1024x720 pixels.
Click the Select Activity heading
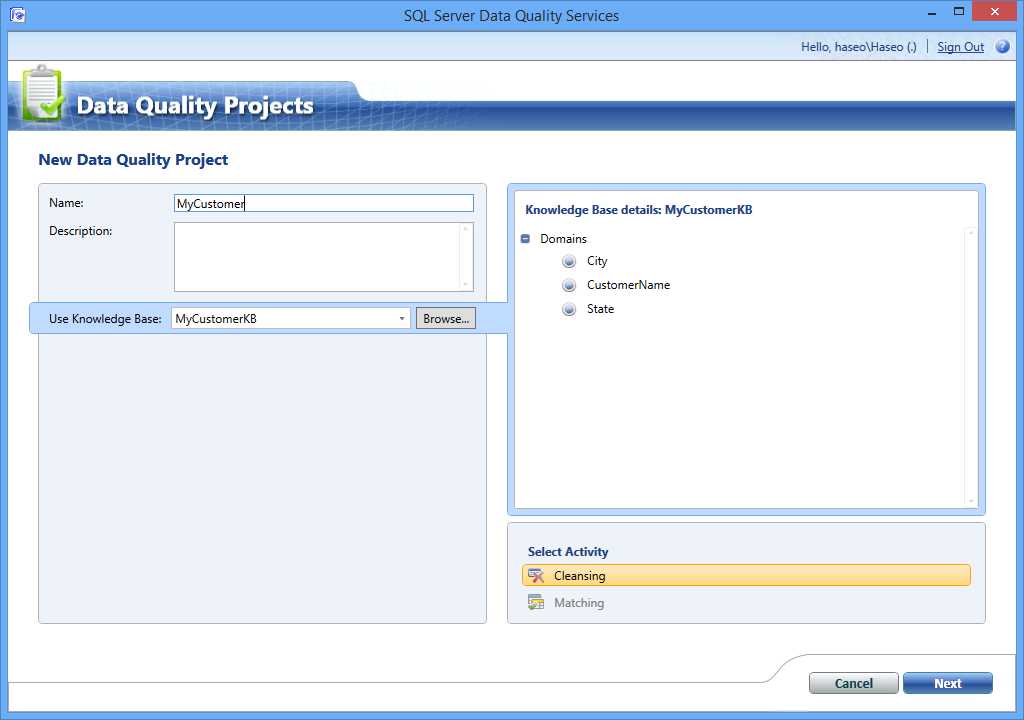(568, 551)
